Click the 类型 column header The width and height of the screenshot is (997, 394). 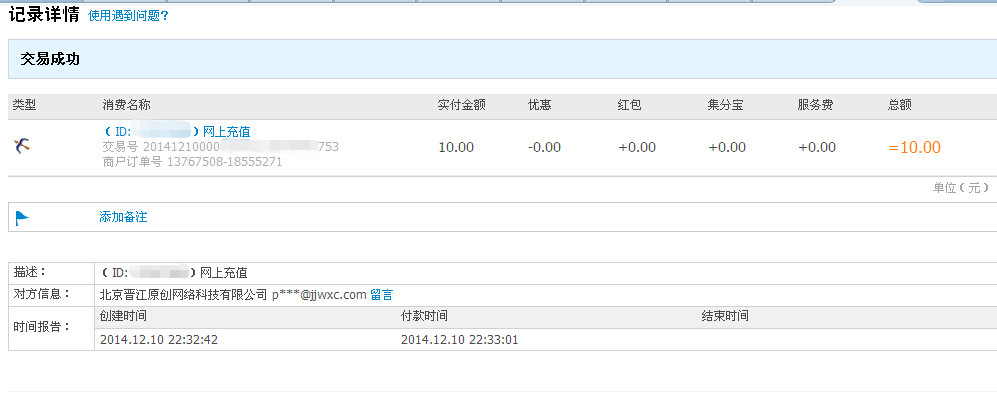pos(24,105)
